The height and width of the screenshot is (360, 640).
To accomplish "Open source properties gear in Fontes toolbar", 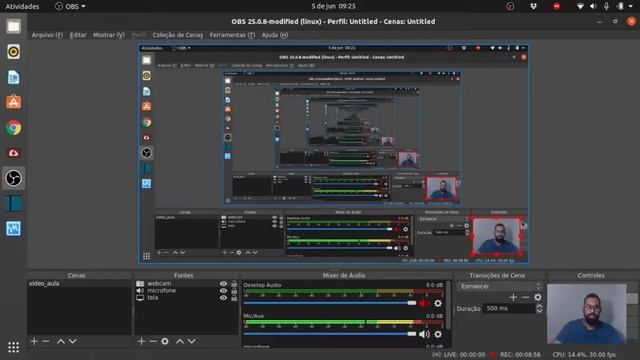I will pos(165,341).
